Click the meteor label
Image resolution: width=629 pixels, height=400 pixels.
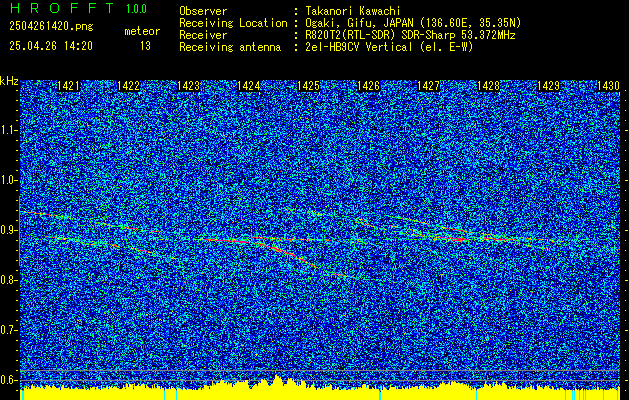click(x=142, y=31)
